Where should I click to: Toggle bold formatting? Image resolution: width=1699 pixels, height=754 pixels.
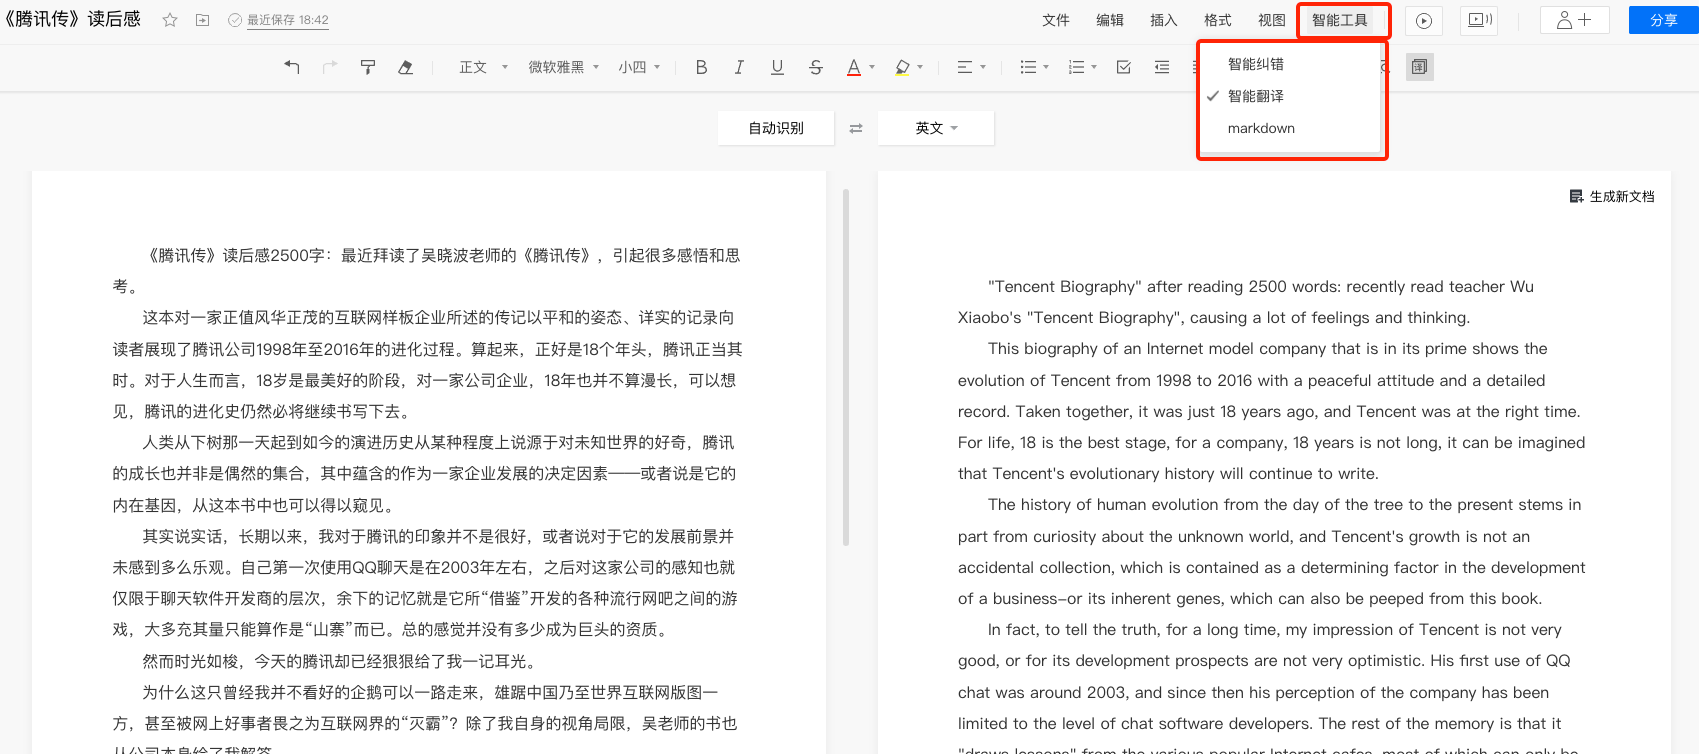701,67
